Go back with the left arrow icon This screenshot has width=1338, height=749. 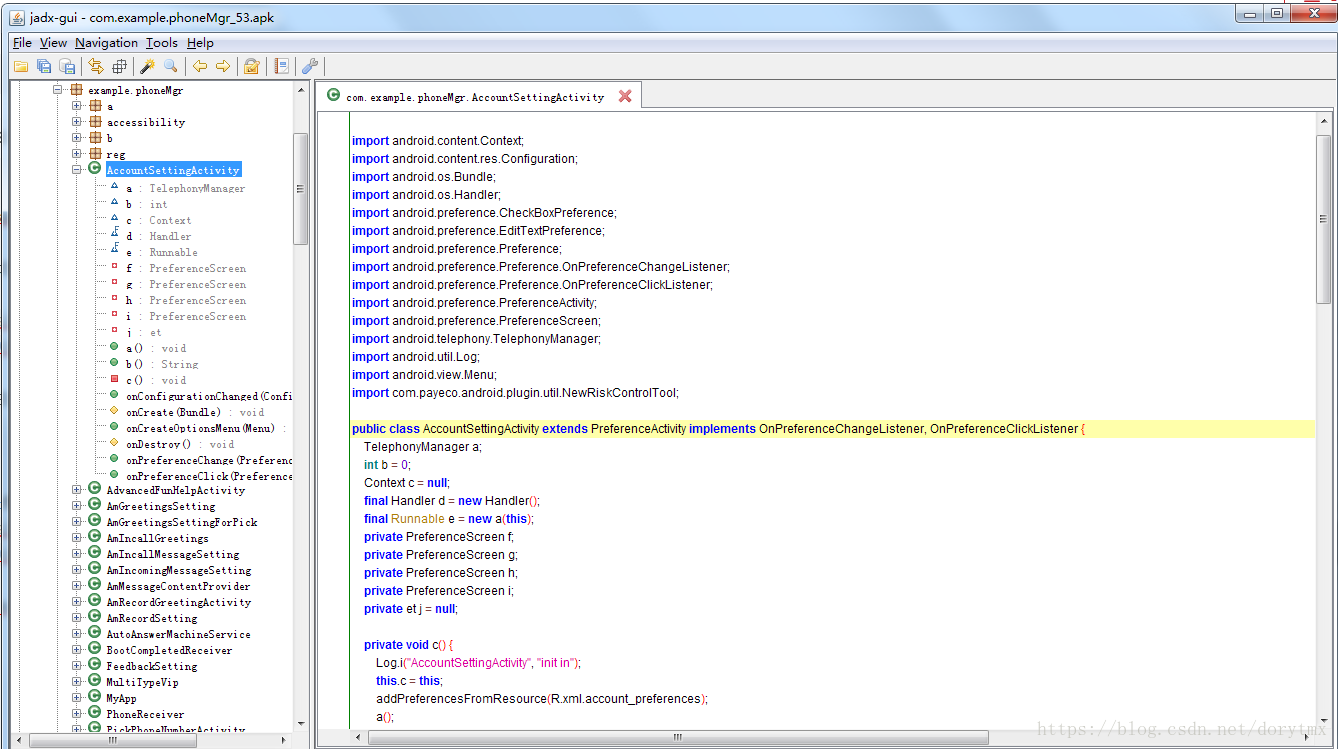200,66
